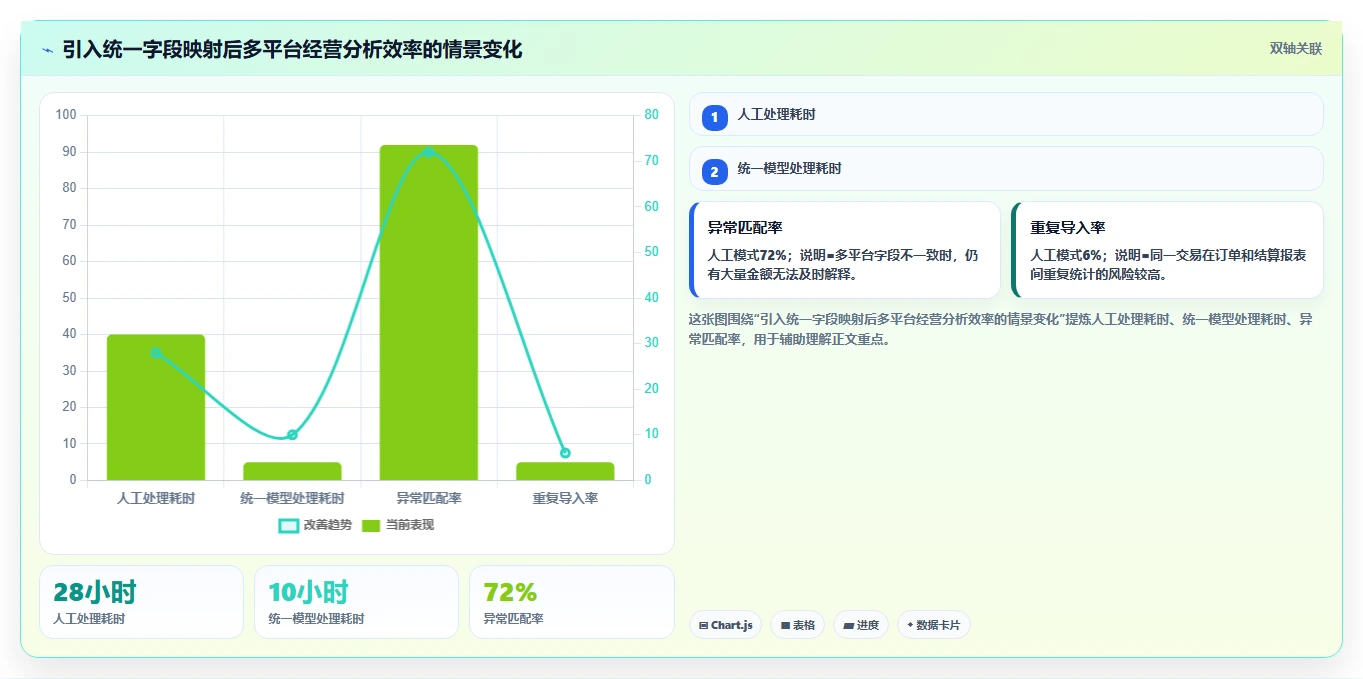
Task: Click the 表格 chip icon
Action: [785, 625]
